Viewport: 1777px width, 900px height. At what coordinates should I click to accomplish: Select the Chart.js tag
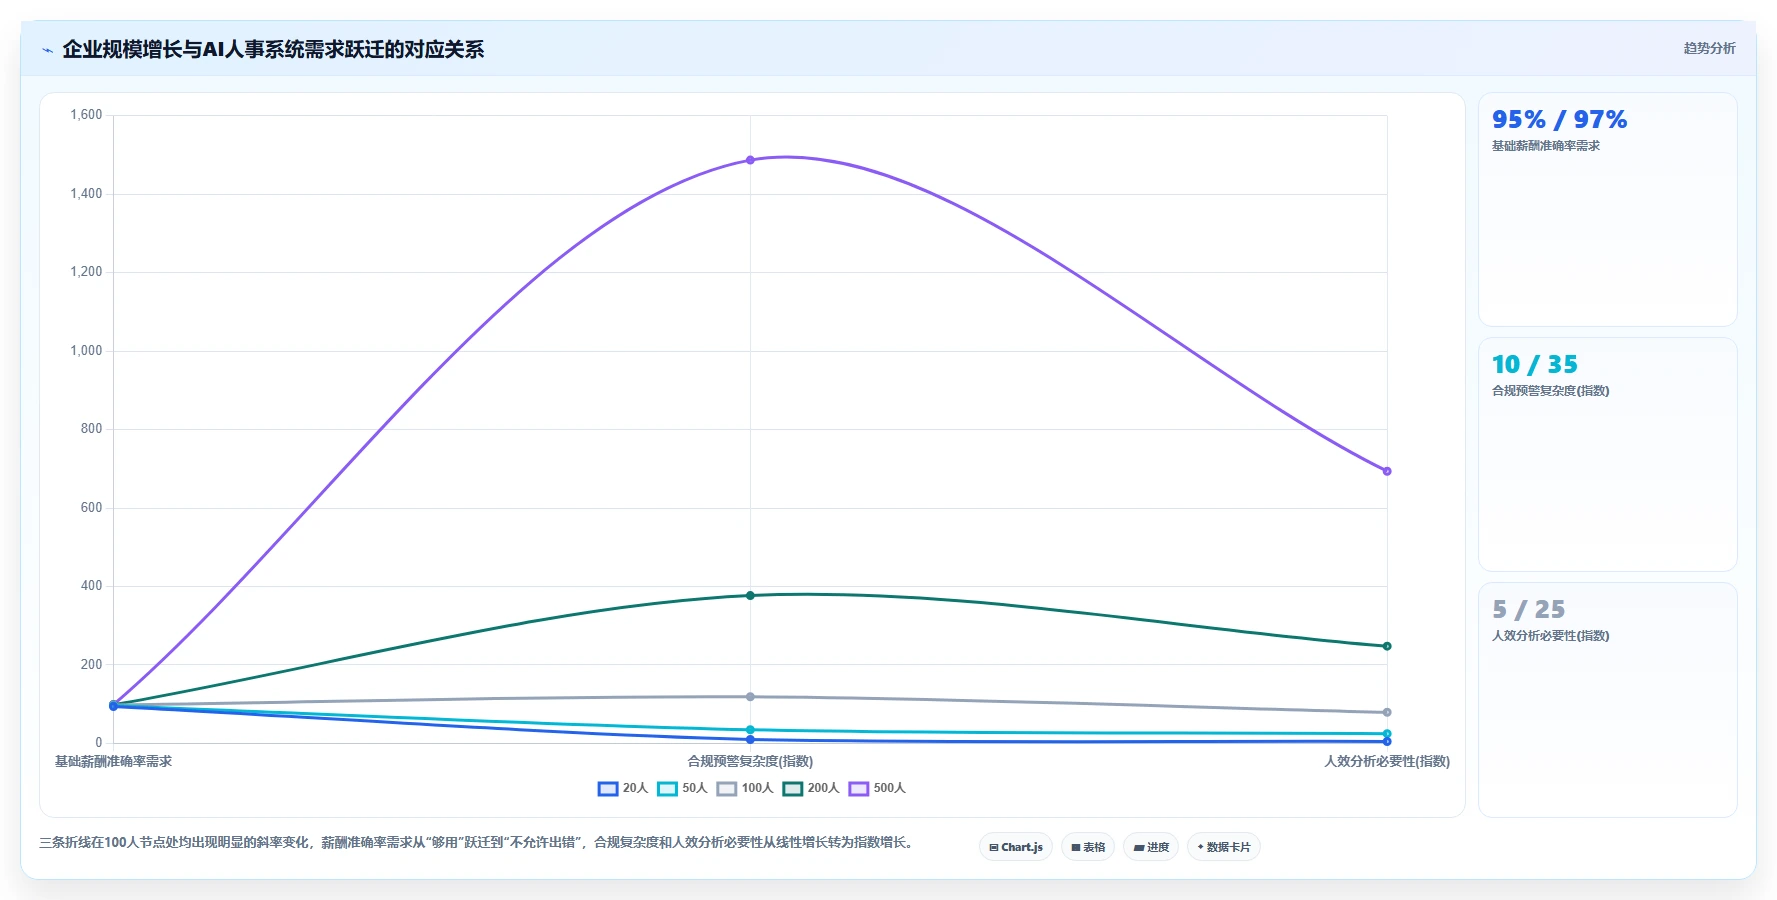[1016, 847]
